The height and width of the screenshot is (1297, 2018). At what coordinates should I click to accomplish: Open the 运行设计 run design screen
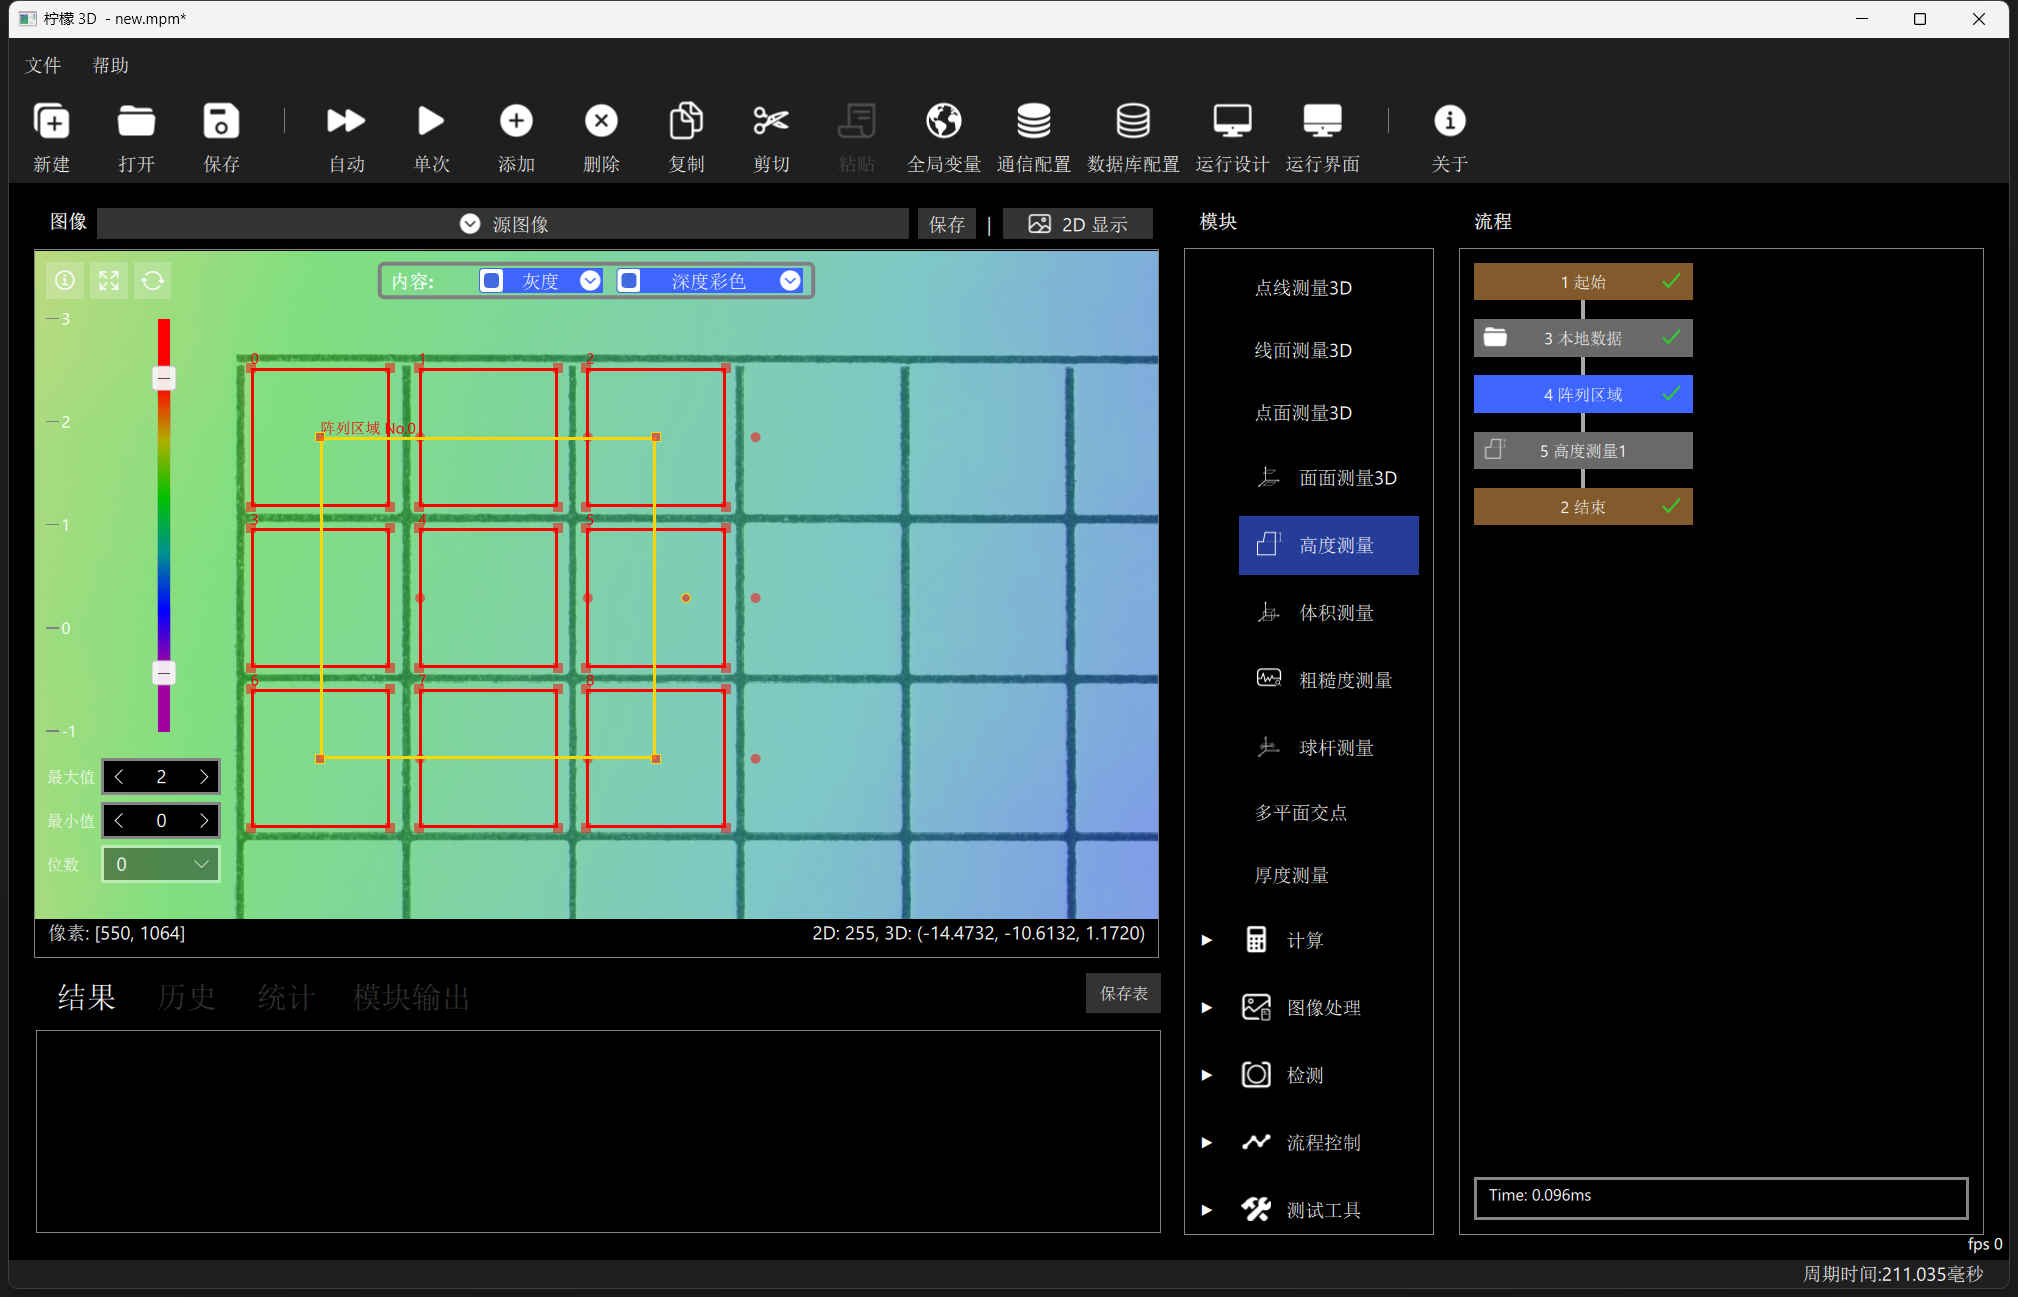(1232, 121)
